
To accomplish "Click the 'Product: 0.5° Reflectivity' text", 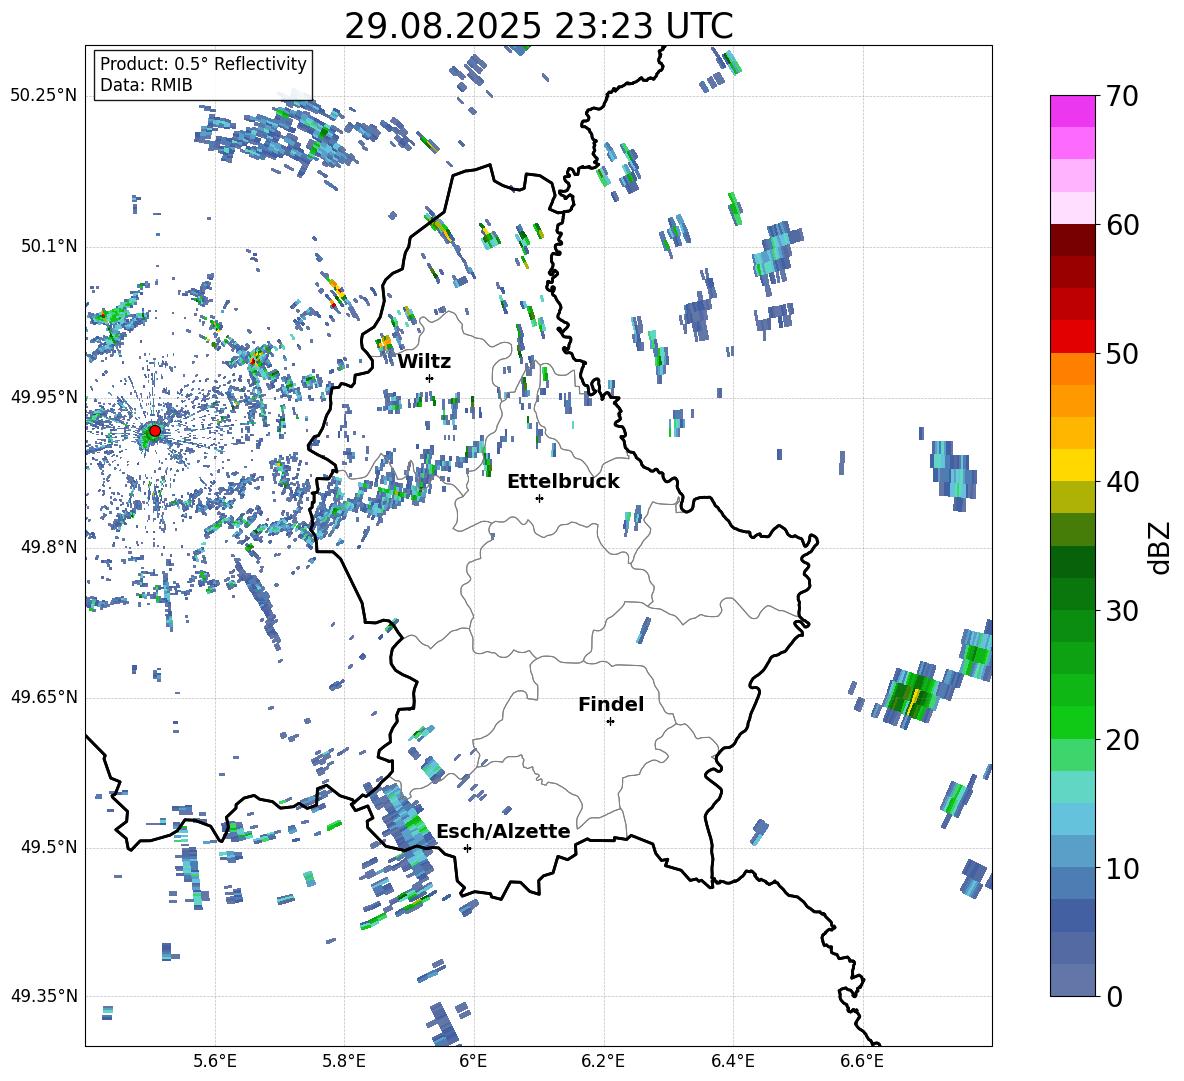I will (203, 64).
